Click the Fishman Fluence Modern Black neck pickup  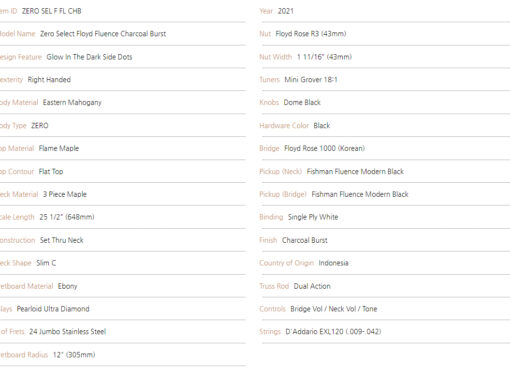click(355, 172)
